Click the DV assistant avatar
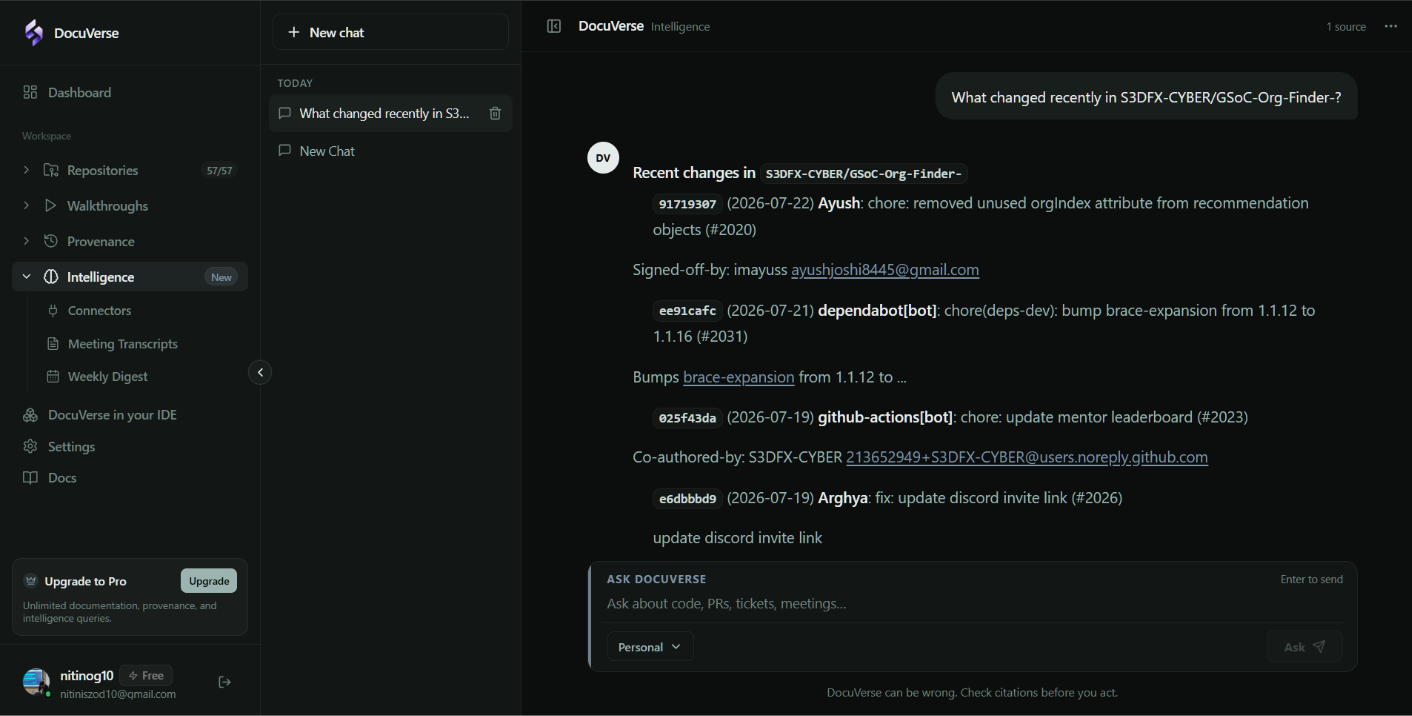The height and width of the screenshot is (716, 1412). (603, 158)
